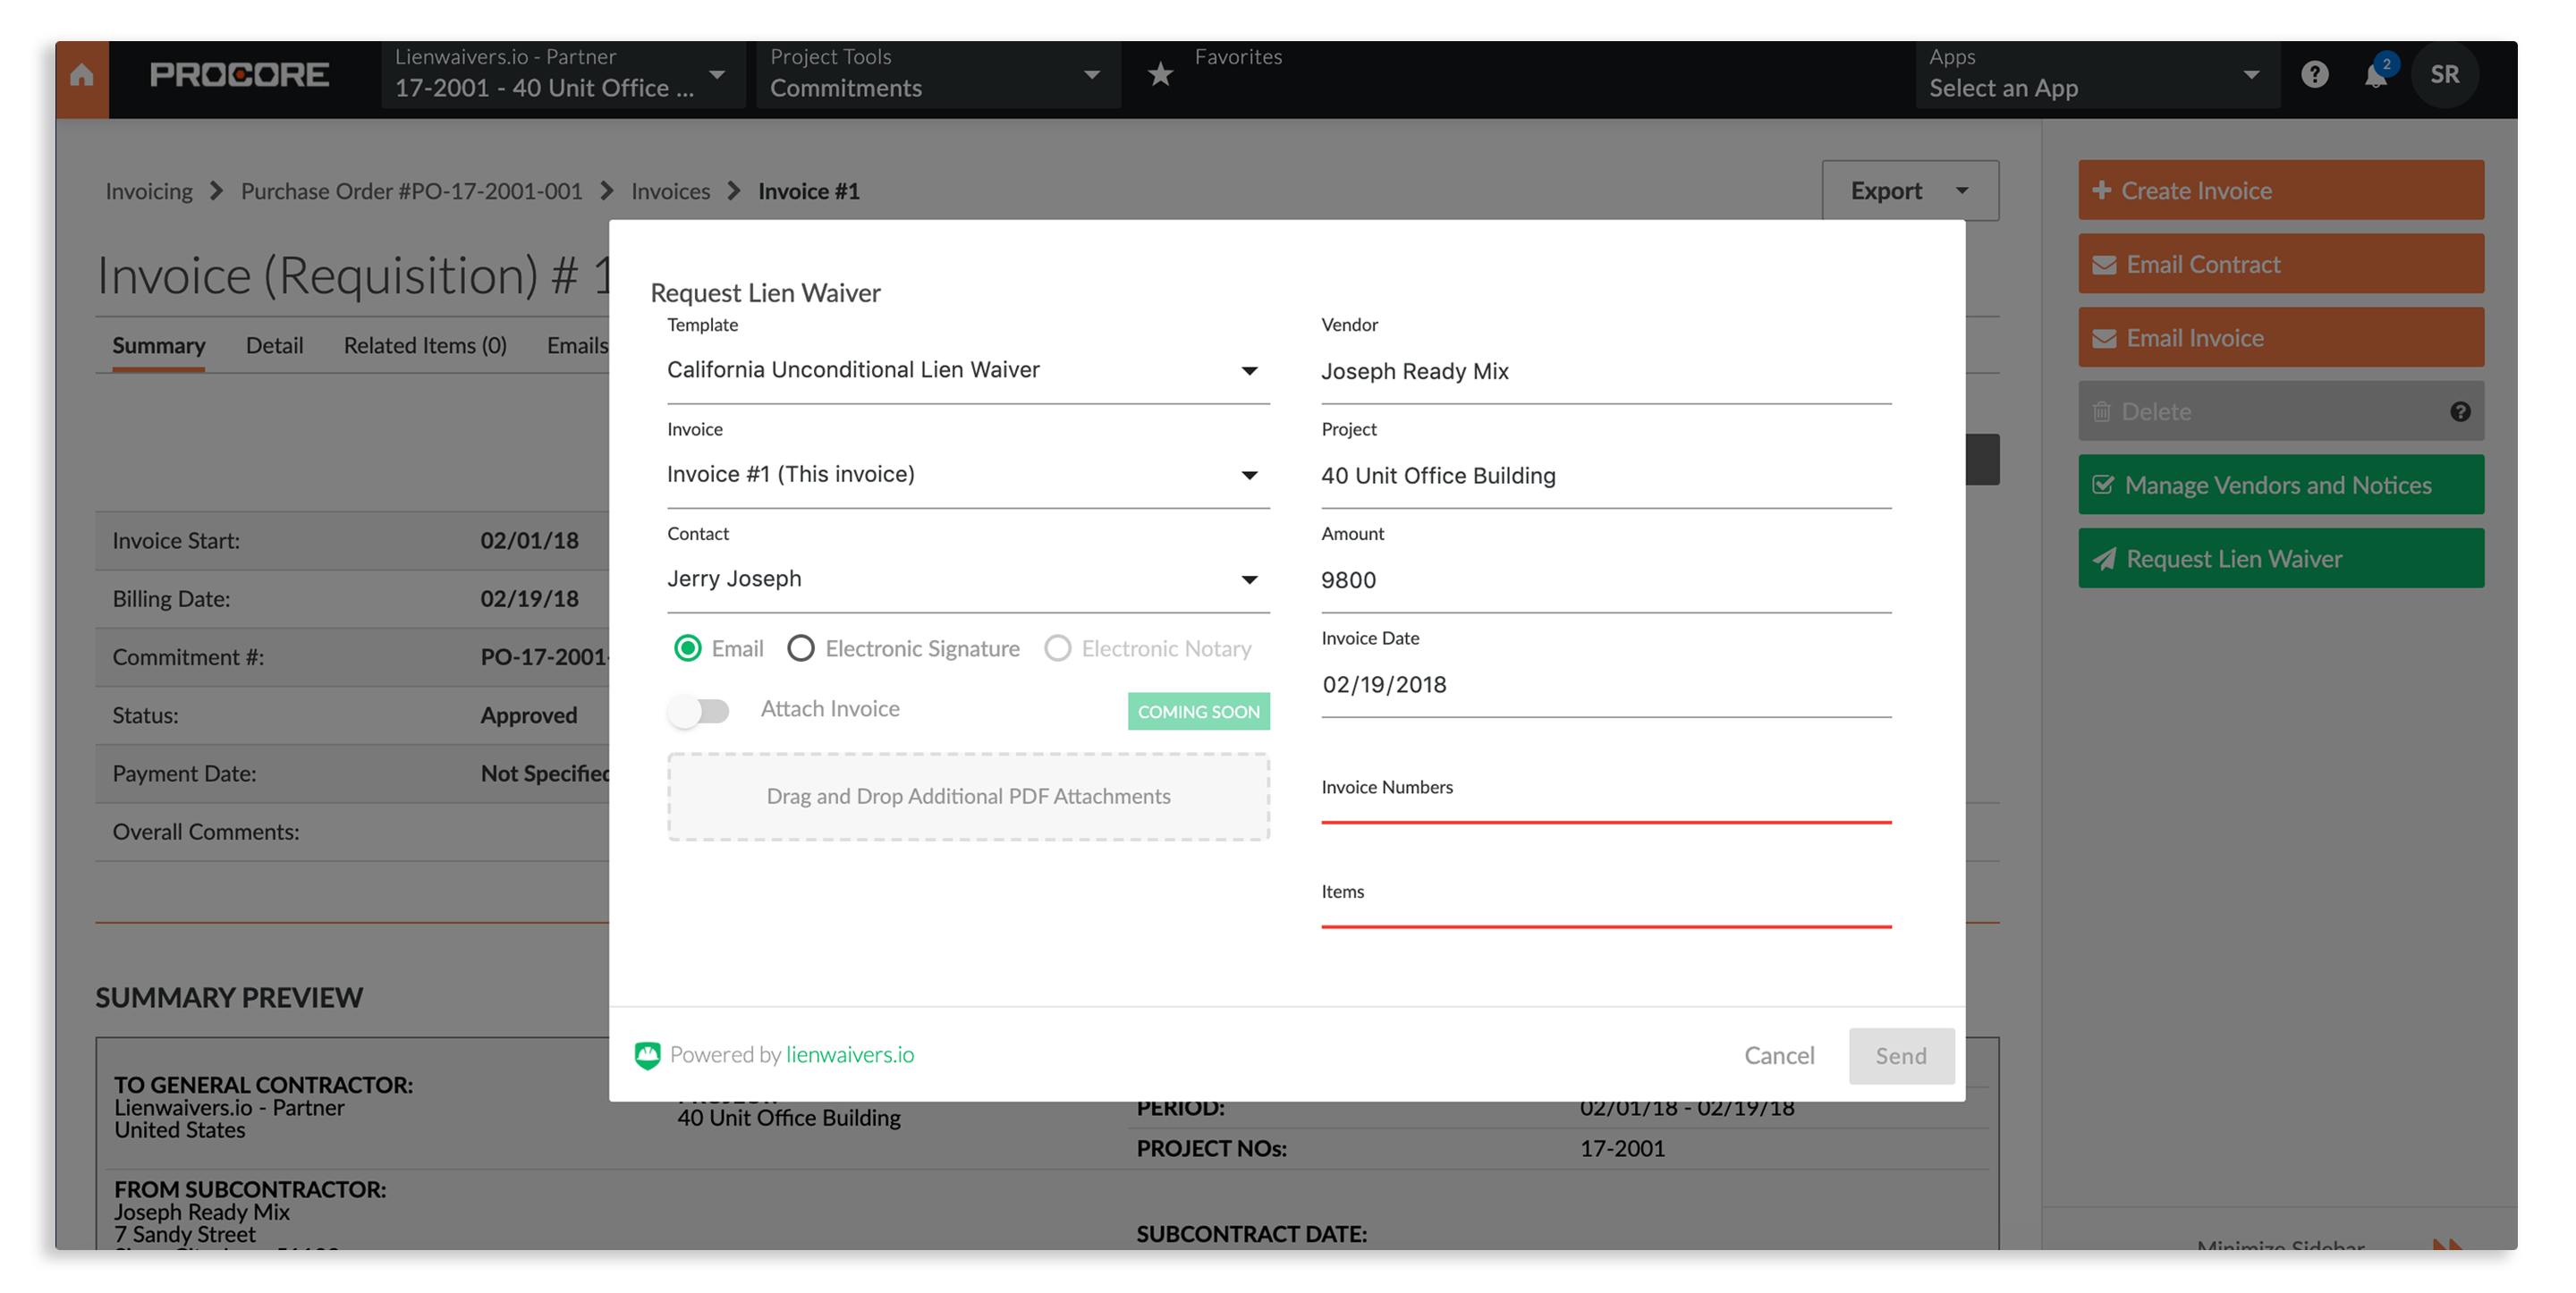This screenshot has width=2576, height=1293.
Task: Open the Emails tab
Action: pyautogui.click(x=577, y=345)
